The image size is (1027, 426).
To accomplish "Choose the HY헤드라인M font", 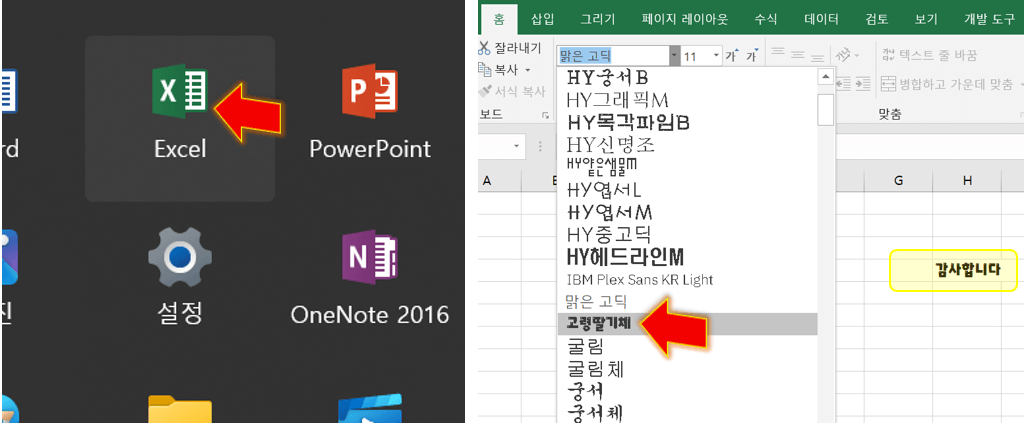I will (686, 256).
